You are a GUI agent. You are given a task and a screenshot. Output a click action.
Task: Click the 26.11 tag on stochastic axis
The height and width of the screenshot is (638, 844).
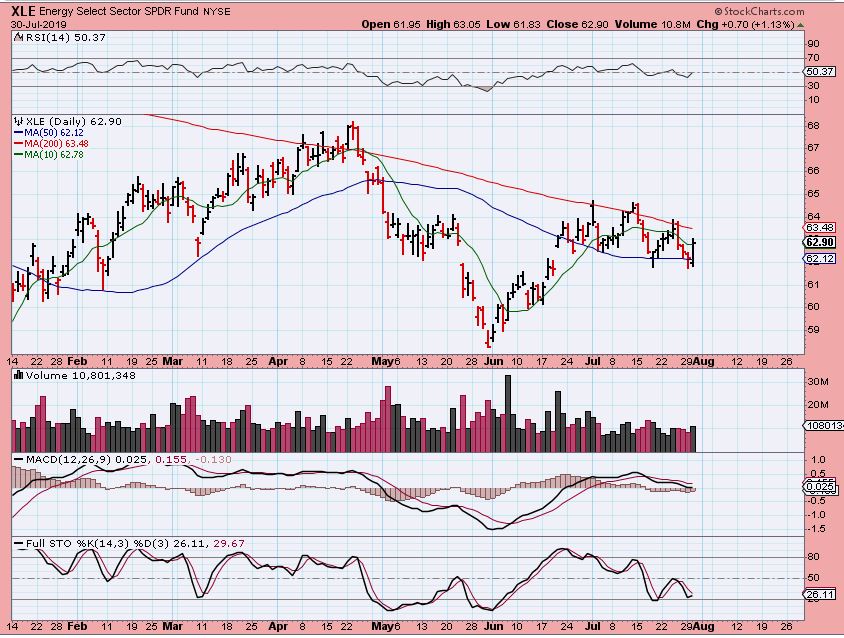pyautogui.click(x=820, y=595)
